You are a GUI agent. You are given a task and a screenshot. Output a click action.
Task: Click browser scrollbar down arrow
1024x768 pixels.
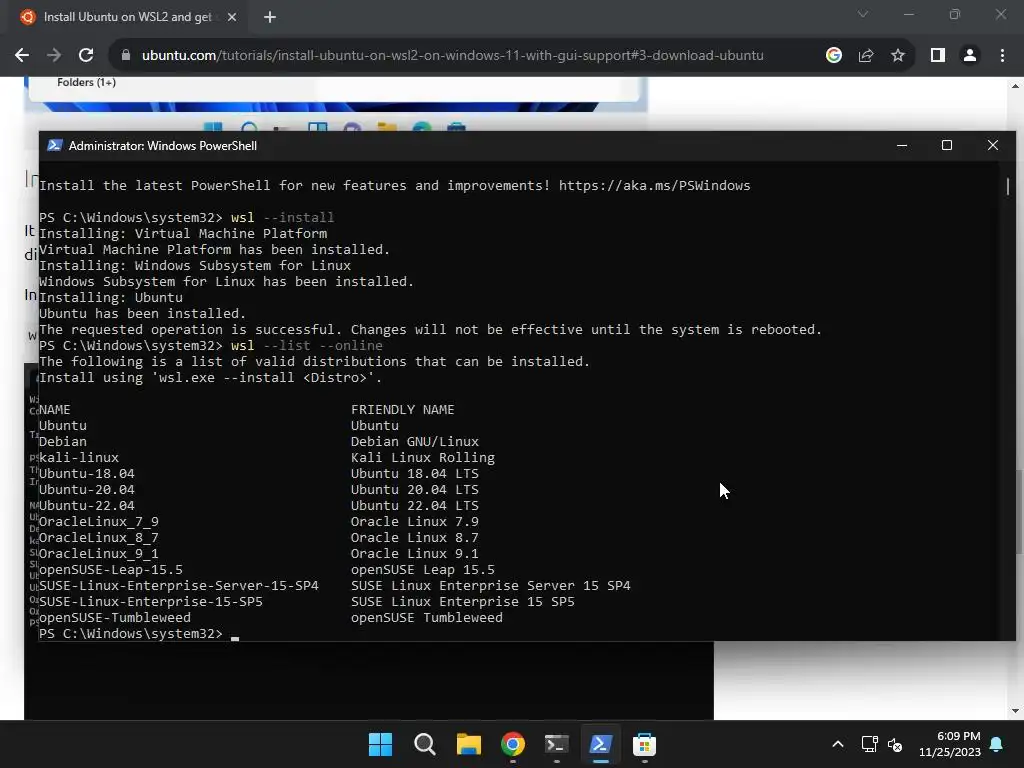(1015, 711)
